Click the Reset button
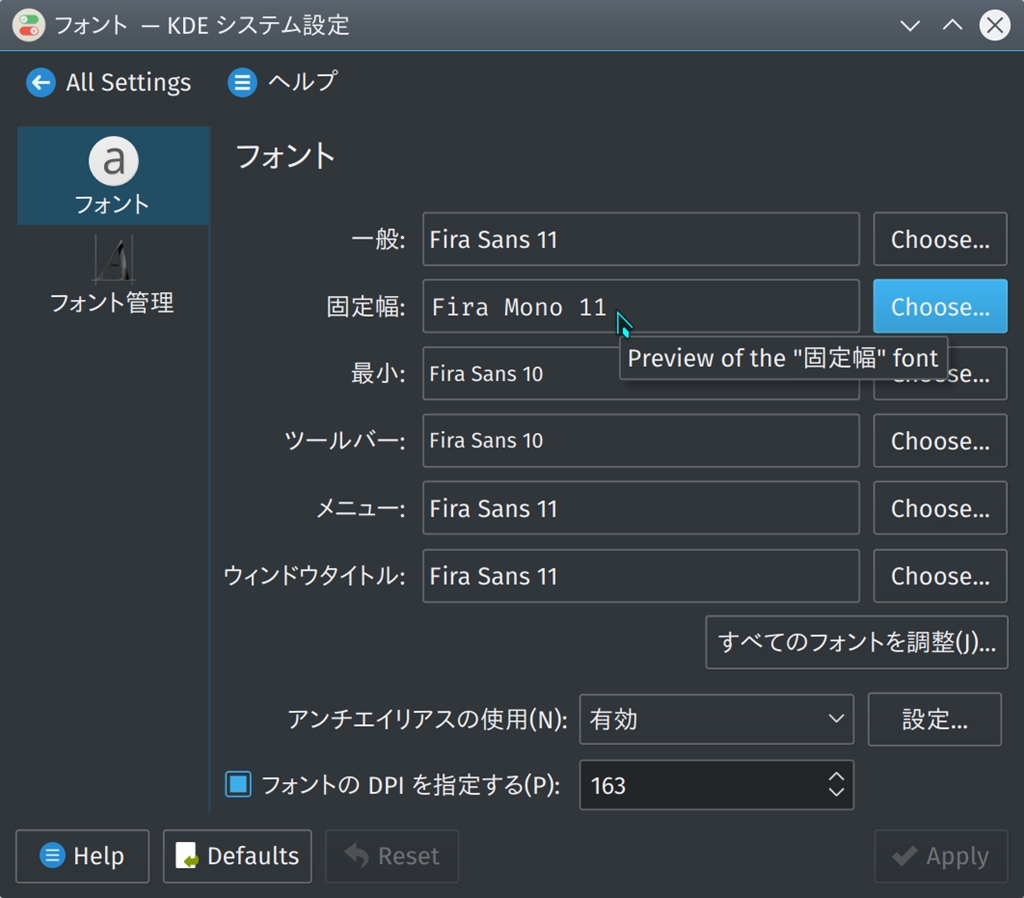The image size is (1024, 898). click(392, 856)
